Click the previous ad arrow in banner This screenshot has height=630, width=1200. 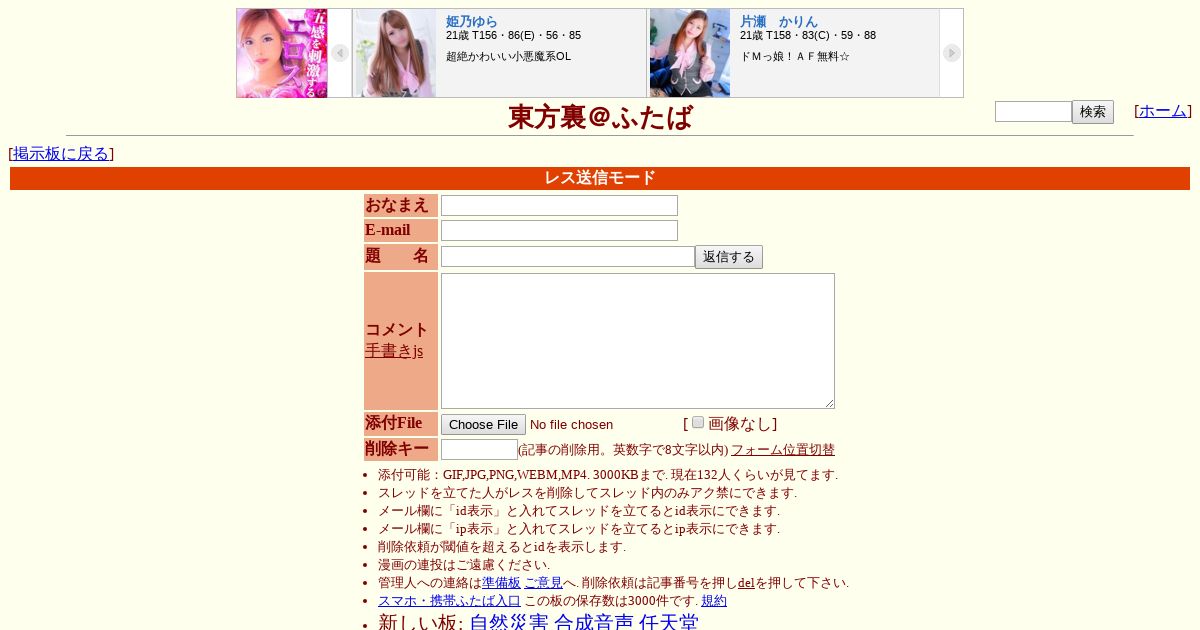click(x=340, y=53)
